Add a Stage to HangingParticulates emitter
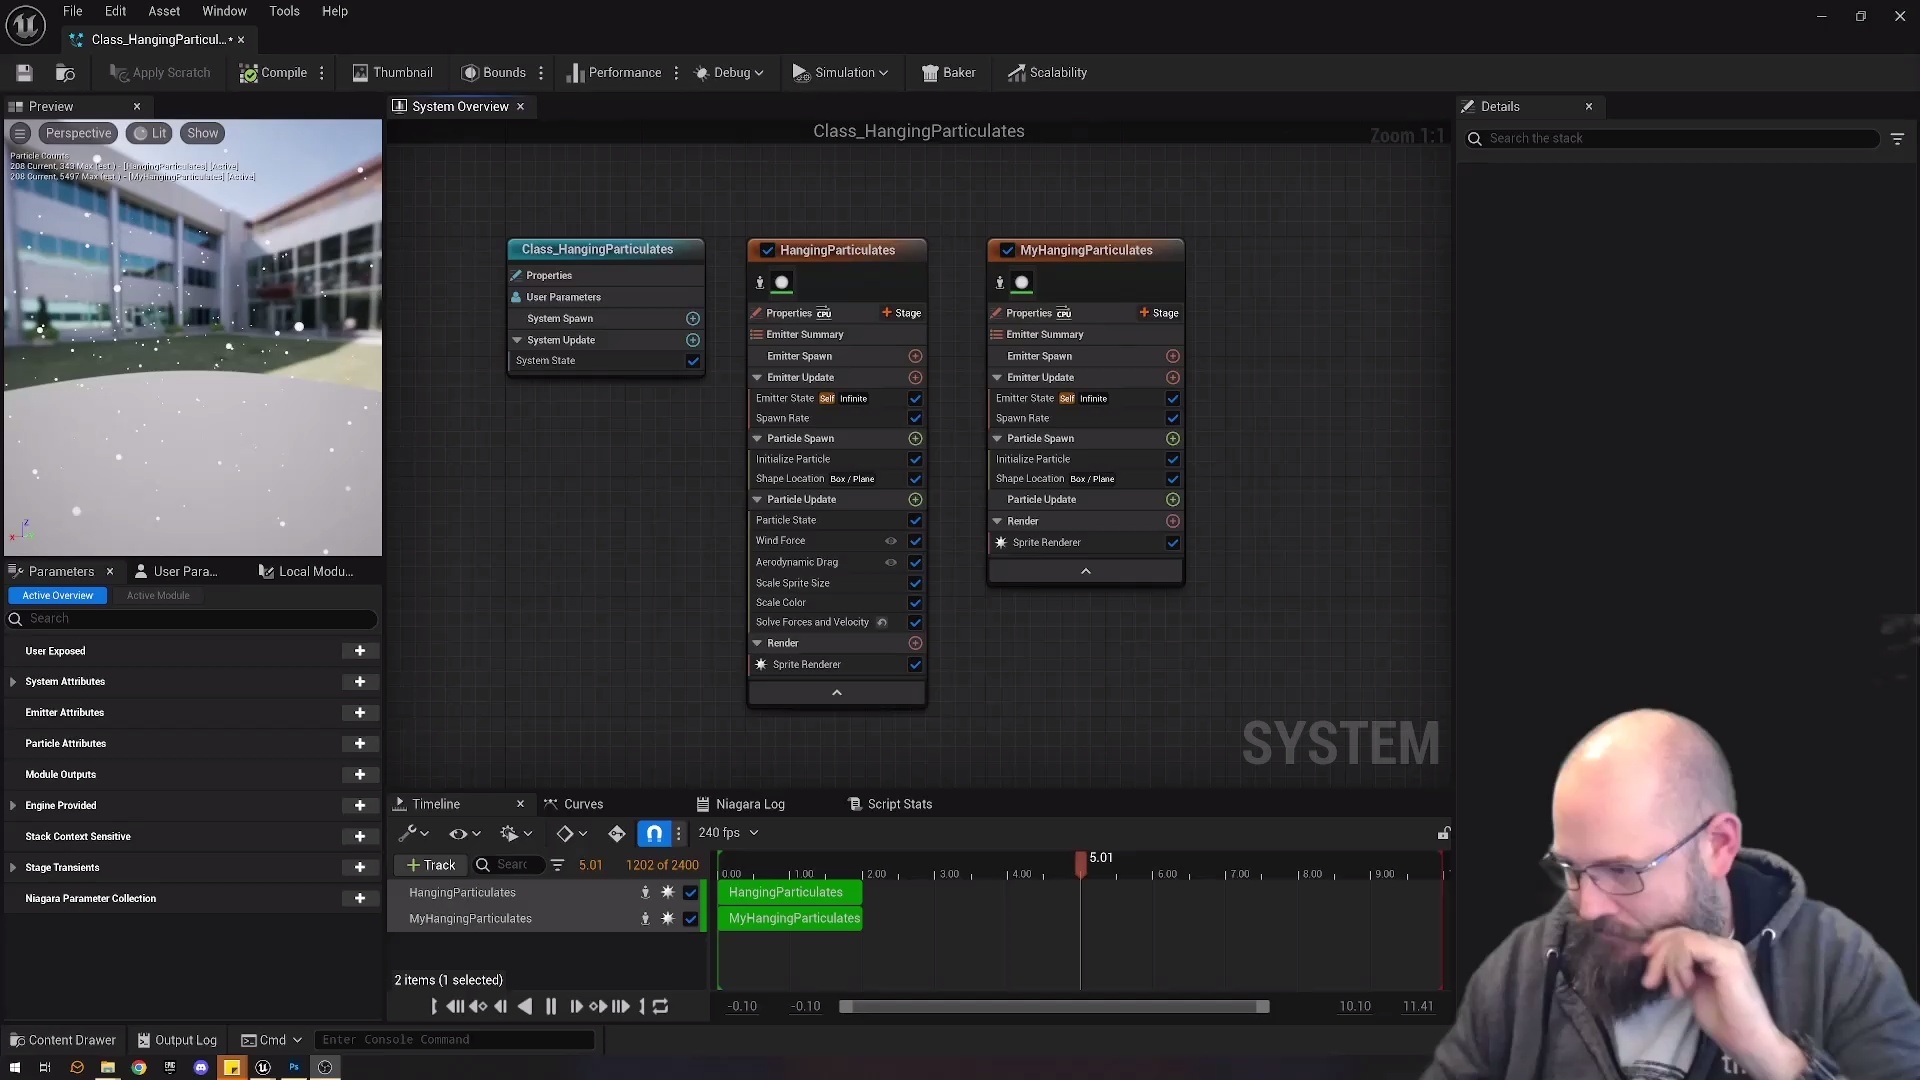 coord(901,313)
